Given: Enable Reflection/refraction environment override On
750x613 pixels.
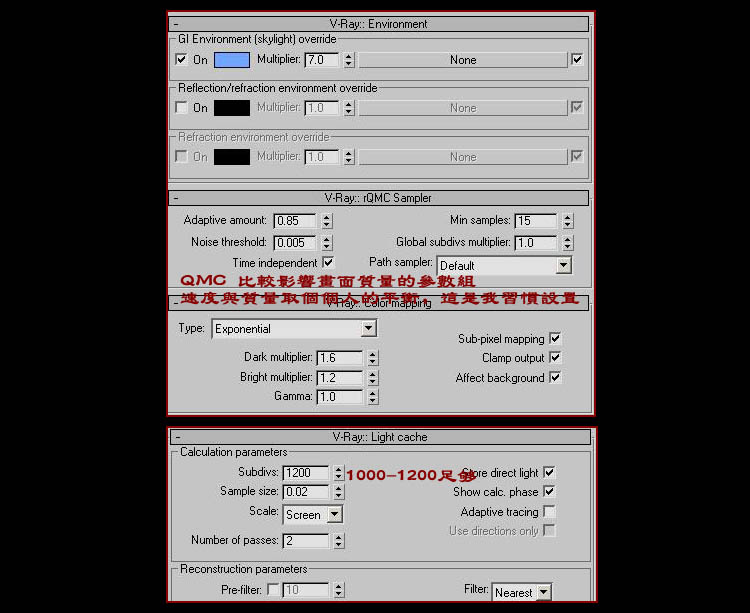Looking at the screenshot, I should pyautogui.click(x=181, y=107).
